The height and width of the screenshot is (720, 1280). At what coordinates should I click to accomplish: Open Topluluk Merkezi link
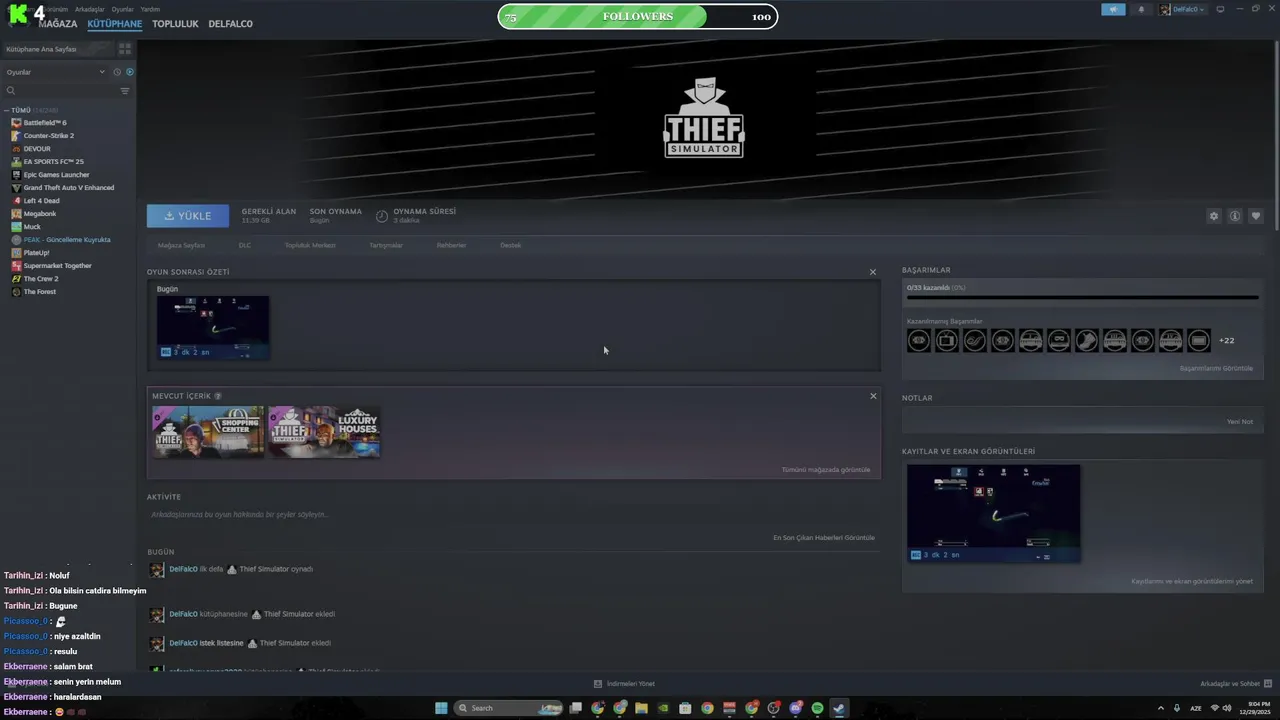click(x=310, y=245)
